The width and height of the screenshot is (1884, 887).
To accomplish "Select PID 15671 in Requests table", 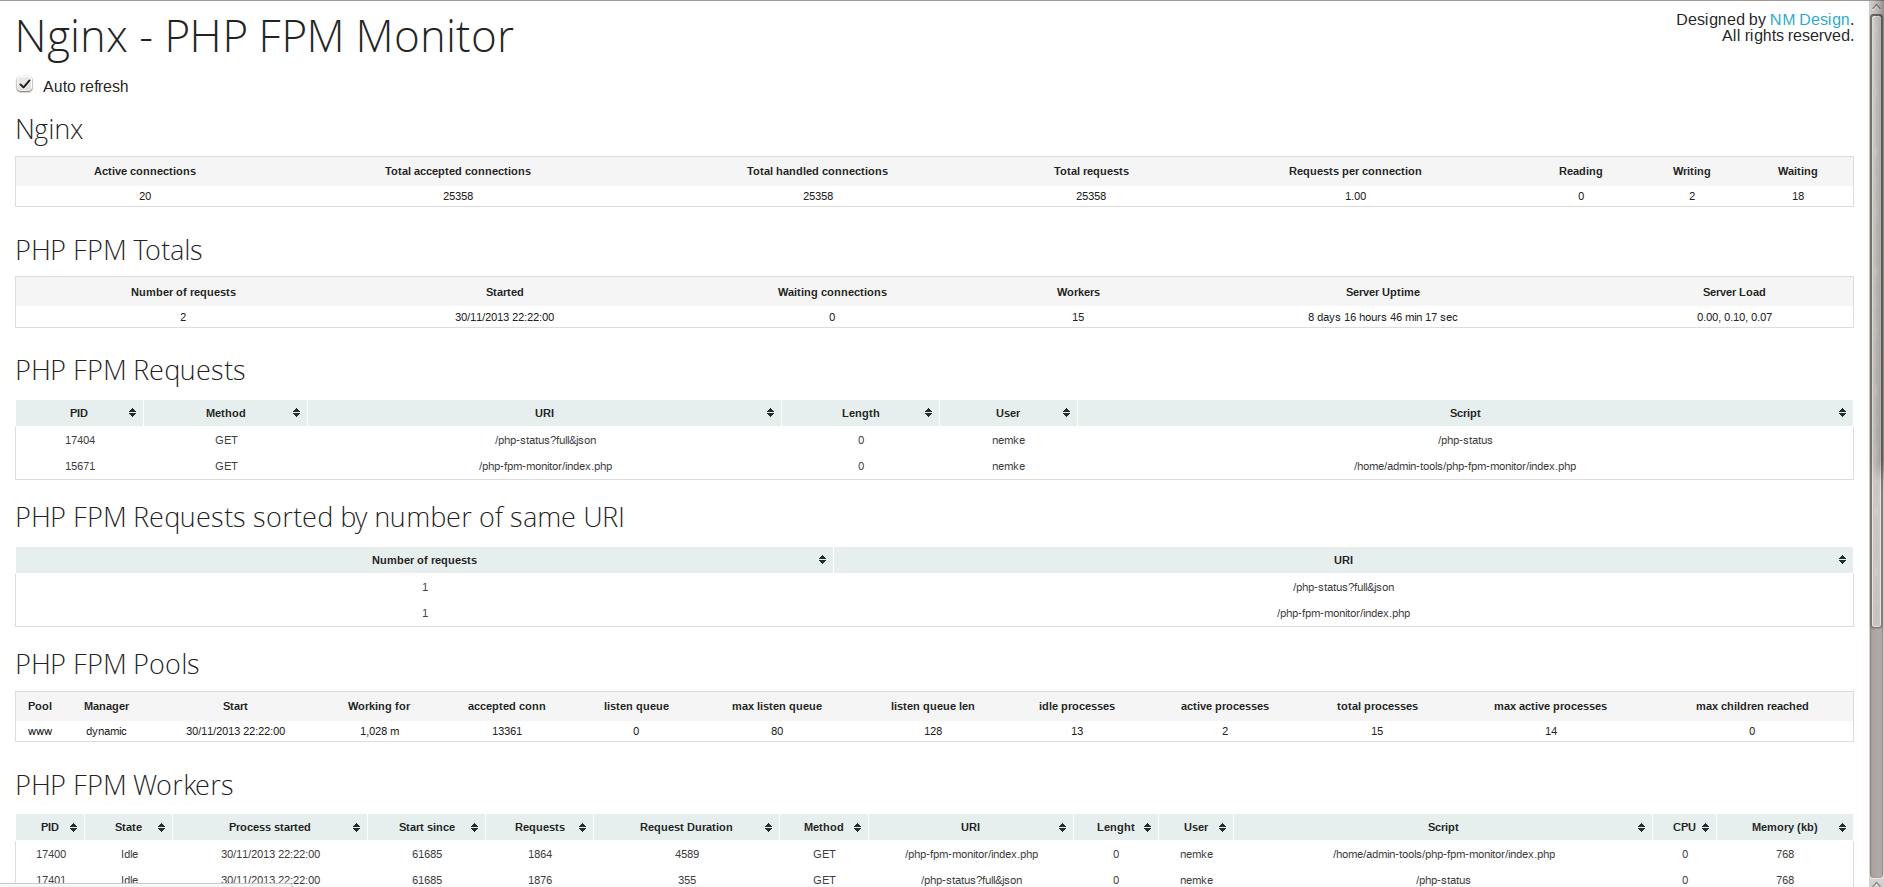I will pos(80,466).
